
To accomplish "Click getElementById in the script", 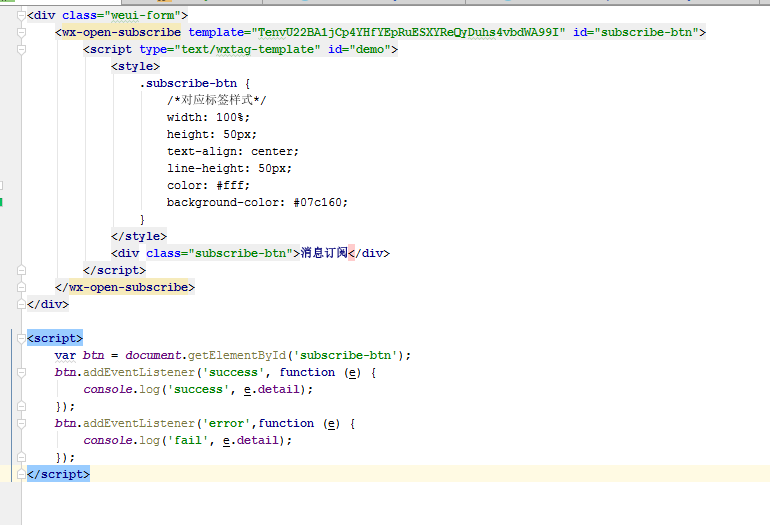I will 237,356.
